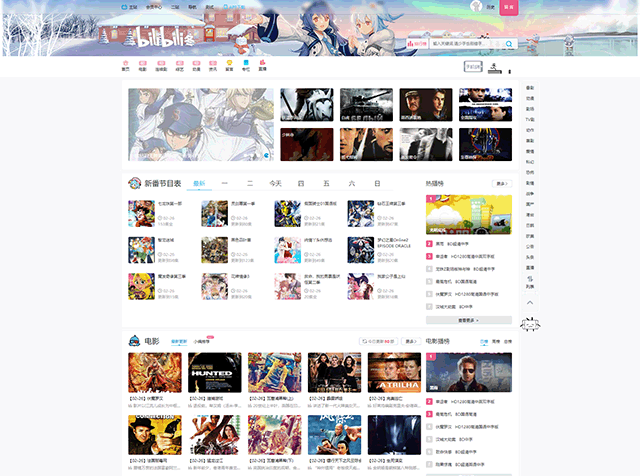Click the bilibili logo in the banner
640x476 pixels.
point(164,38)
